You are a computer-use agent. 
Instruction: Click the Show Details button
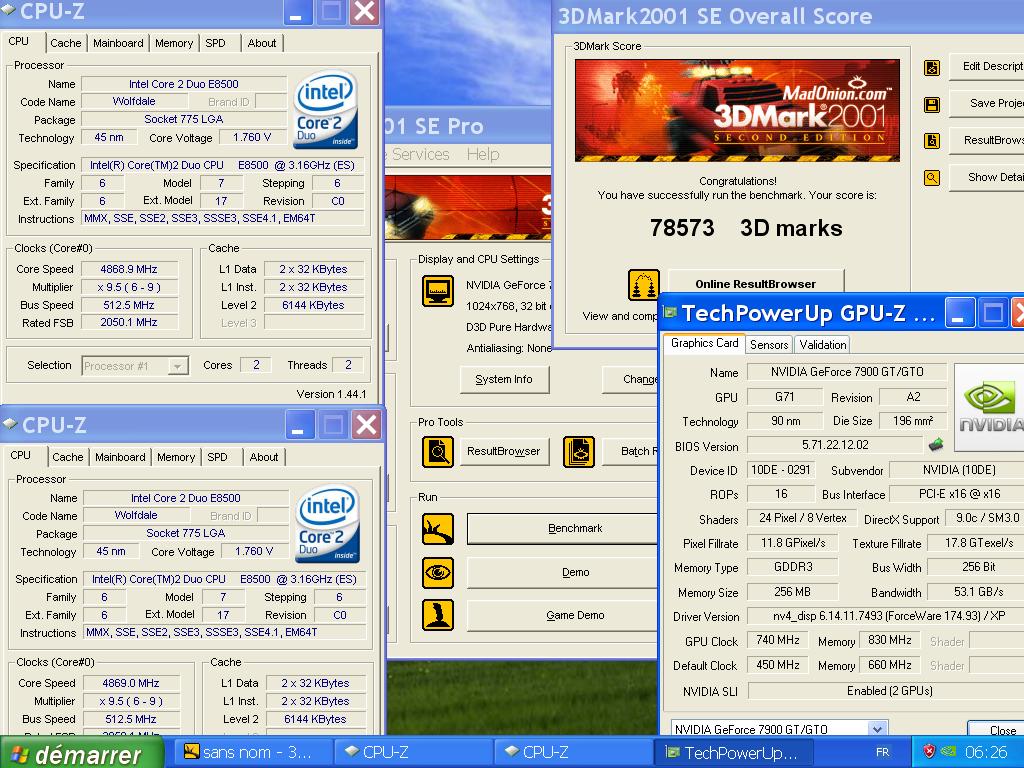pos(987,177)
